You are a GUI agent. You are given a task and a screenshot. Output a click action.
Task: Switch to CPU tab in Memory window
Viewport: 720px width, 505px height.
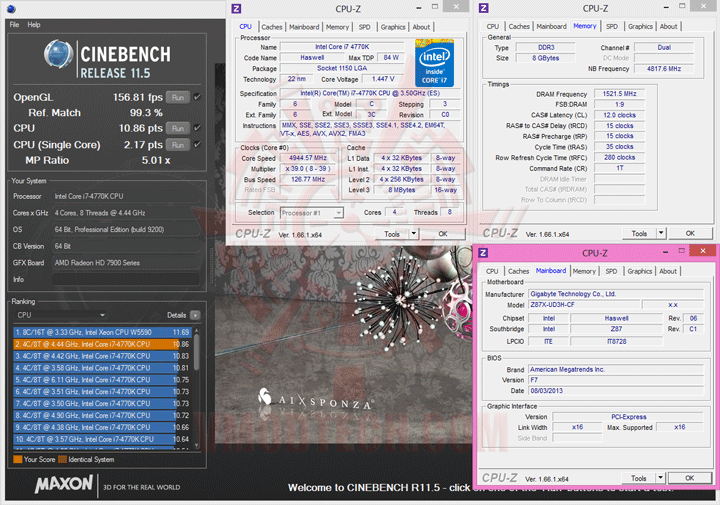pyautogui.click(x=493, y=27)
